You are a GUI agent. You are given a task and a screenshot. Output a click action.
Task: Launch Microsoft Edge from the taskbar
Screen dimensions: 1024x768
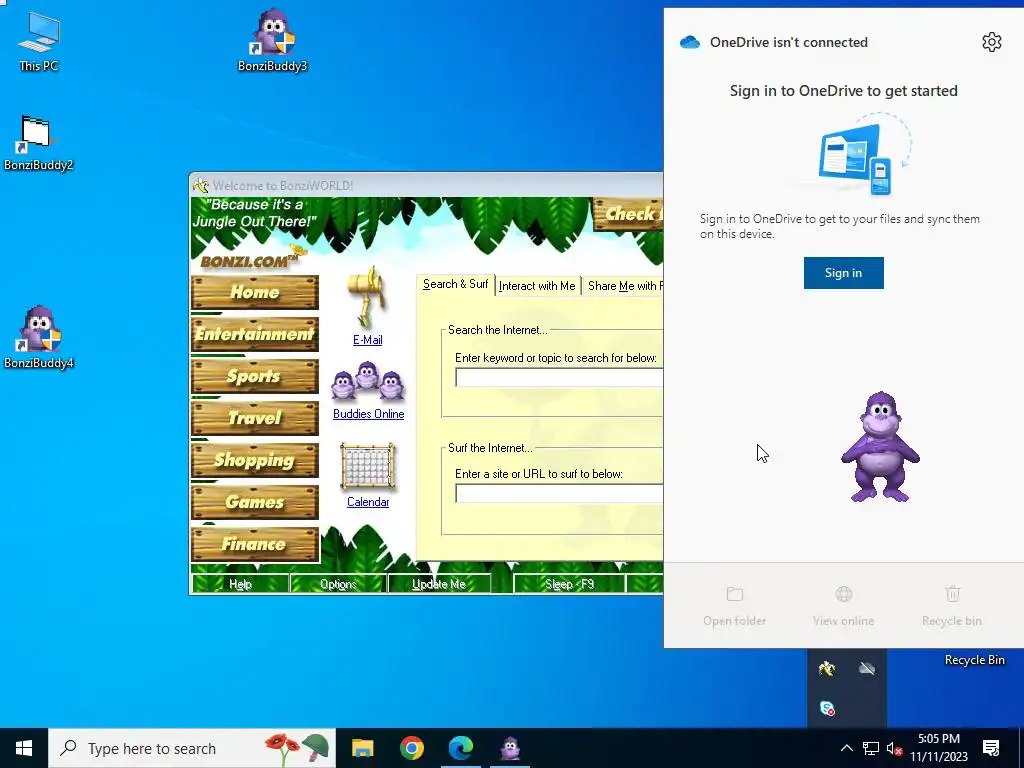[x=460, y=748]
